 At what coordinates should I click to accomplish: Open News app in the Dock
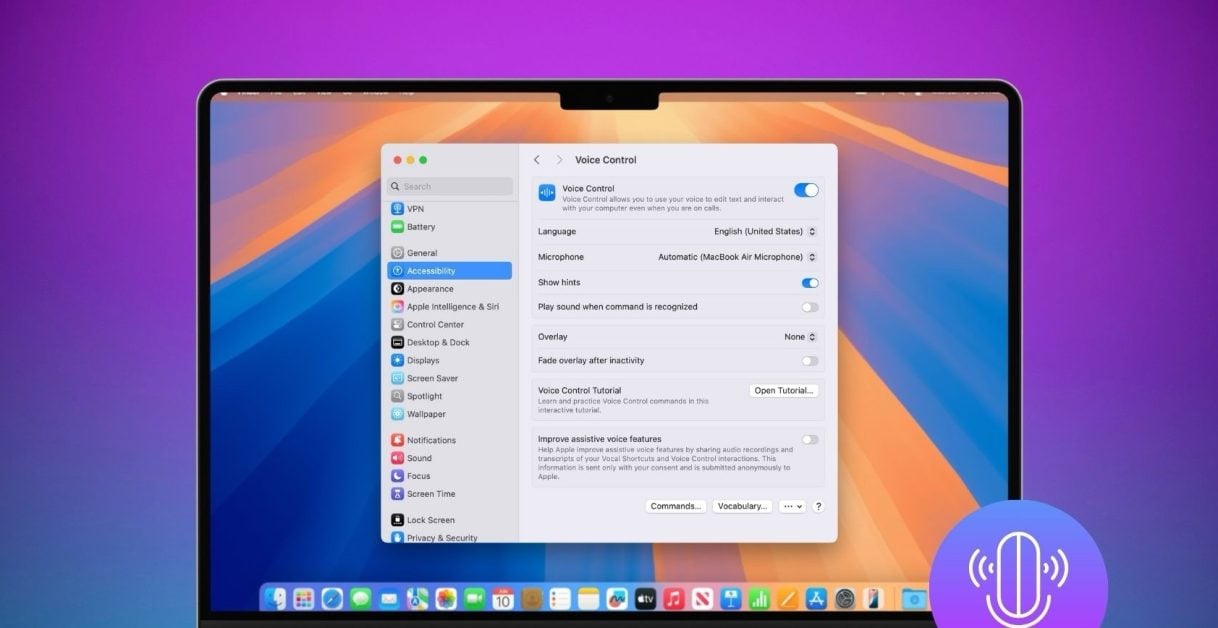click(x=702, y=599)
